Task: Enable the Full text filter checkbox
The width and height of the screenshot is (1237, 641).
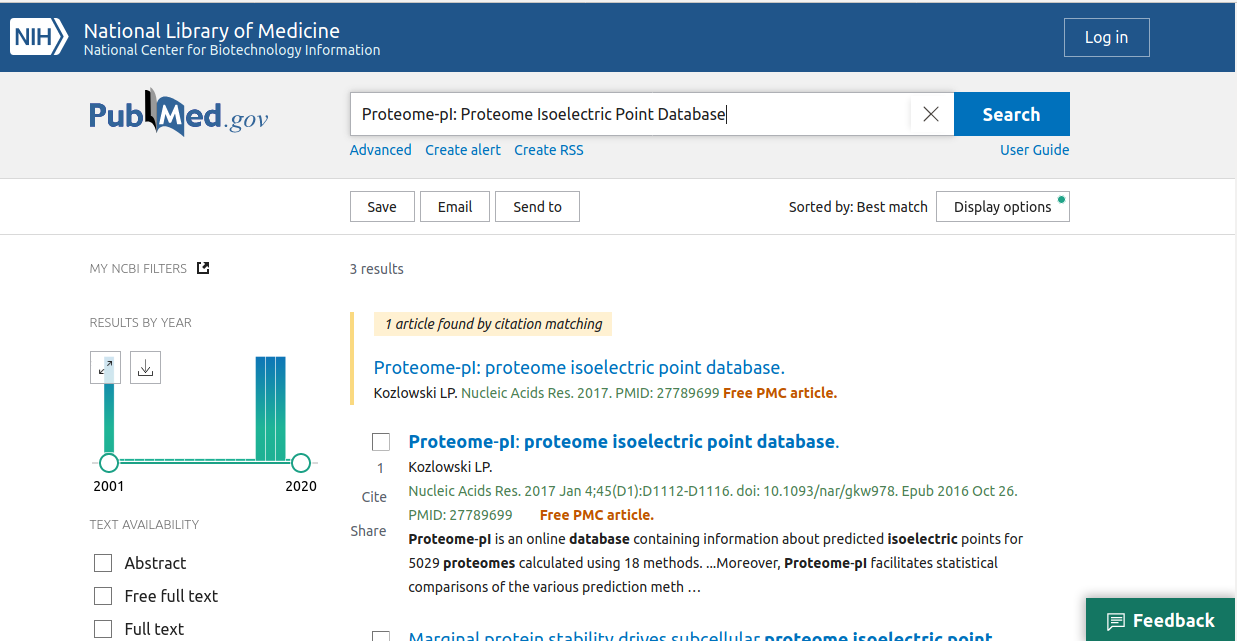Action: click(x=103, y=629)
